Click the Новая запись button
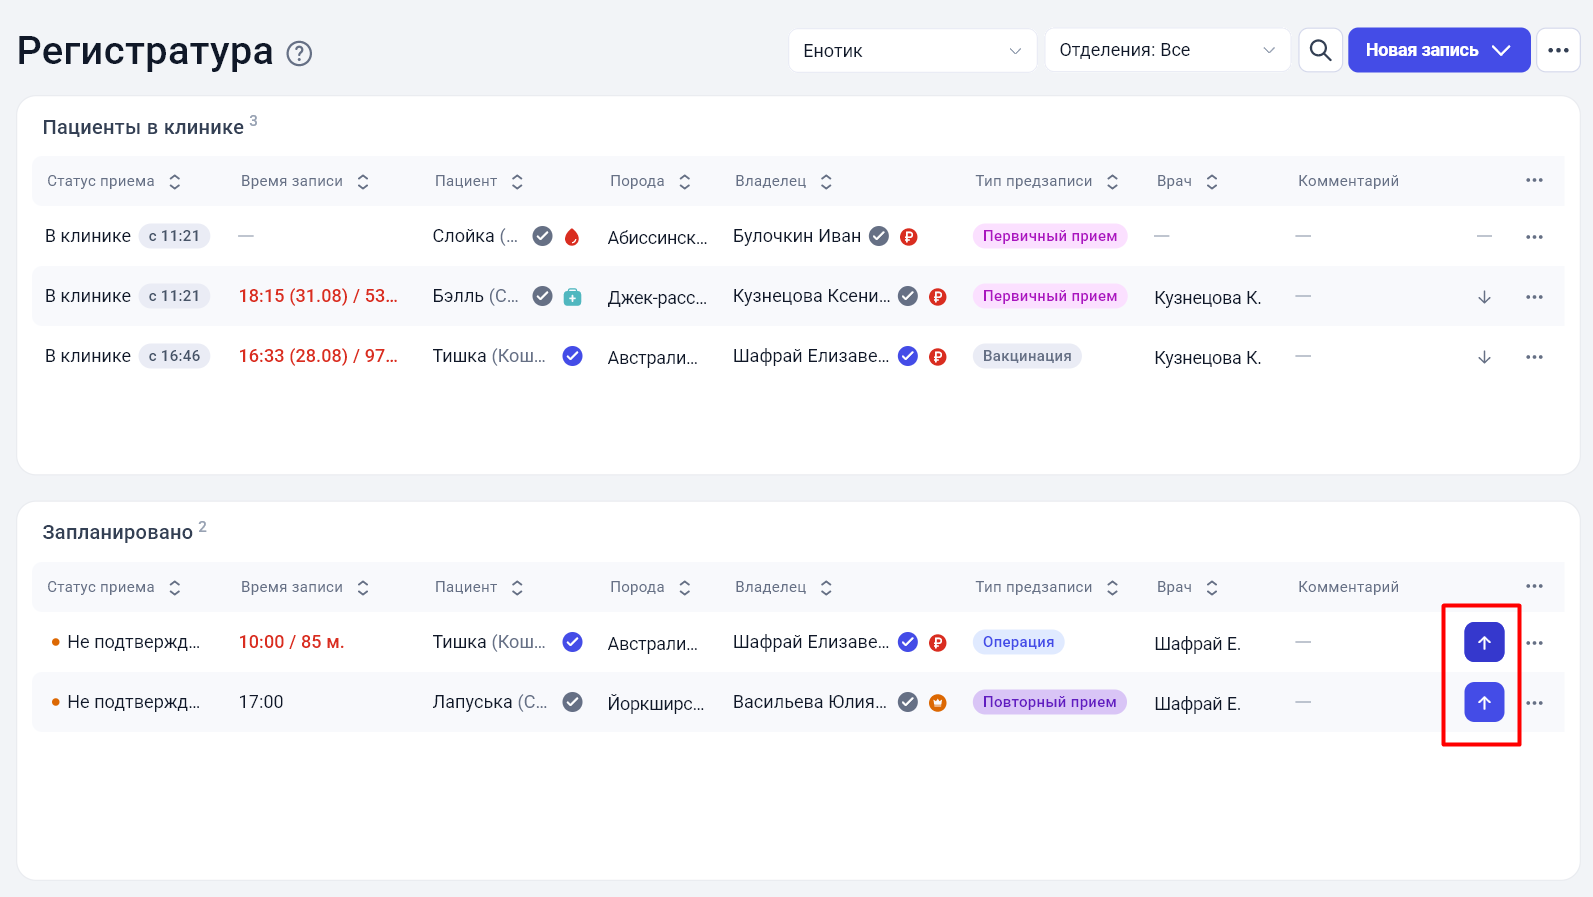Image resolution: width=1593 pixels, height=897 pixels. click(x=1438, y=50)
